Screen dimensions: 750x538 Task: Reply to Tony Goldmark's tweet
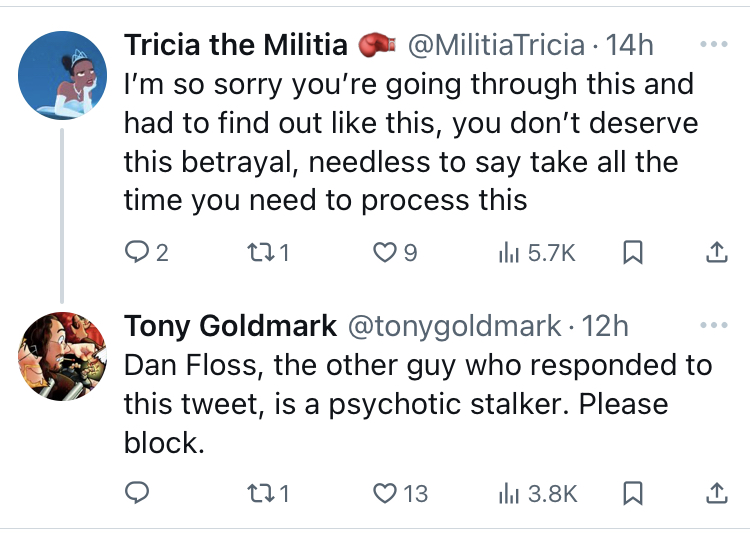pyautogui.click(x=137, y=493)
